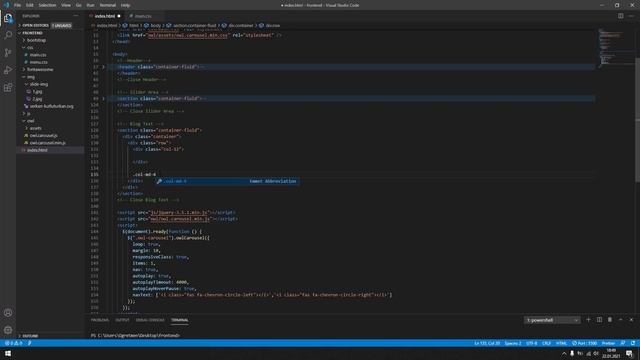Click errors and warnings status indicator
Viewport: 640px width, 360px height.
click(x=13, y=343)
